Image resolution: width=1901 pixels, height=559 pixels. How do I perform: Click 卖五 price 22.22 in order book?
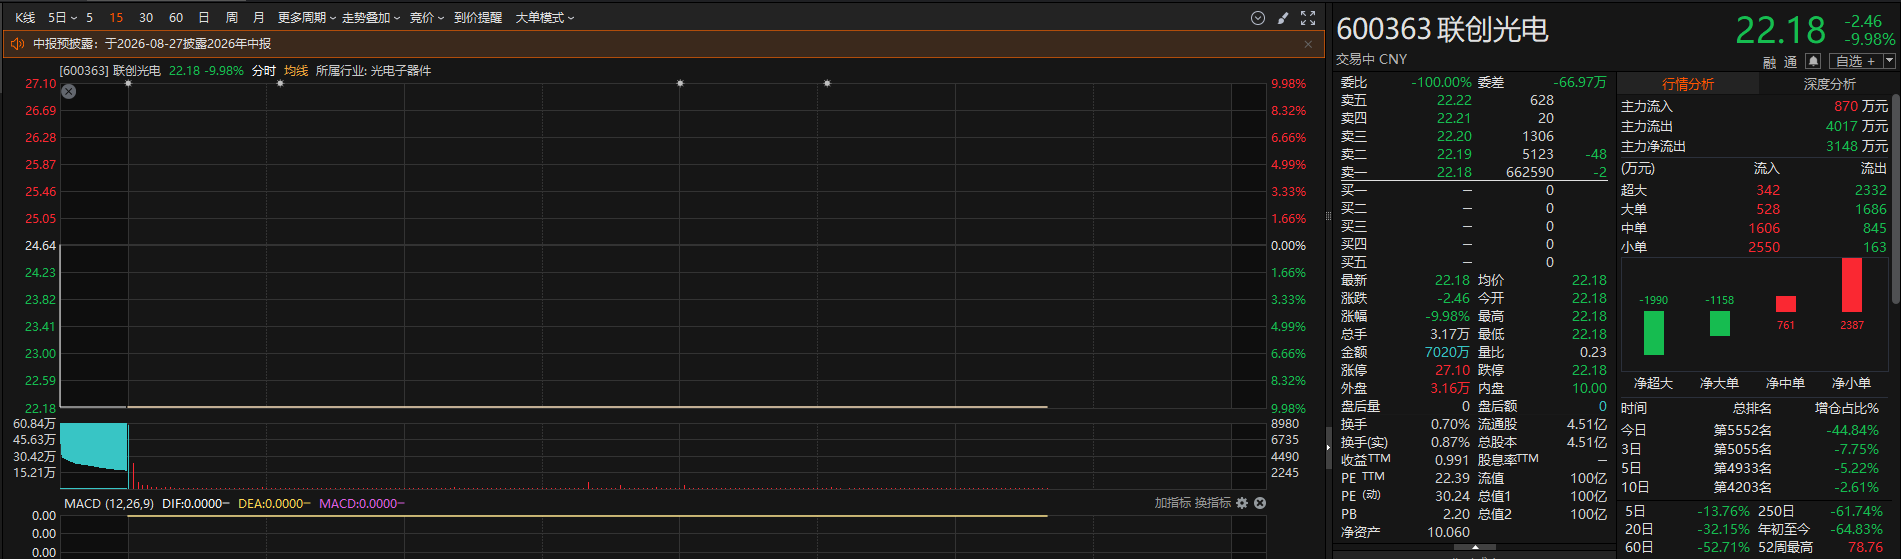[1454, 100]
